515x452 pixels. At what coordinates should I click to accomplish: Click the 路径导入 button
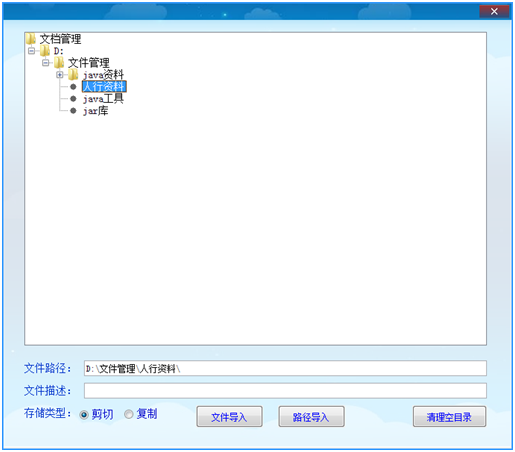[311, 417]
